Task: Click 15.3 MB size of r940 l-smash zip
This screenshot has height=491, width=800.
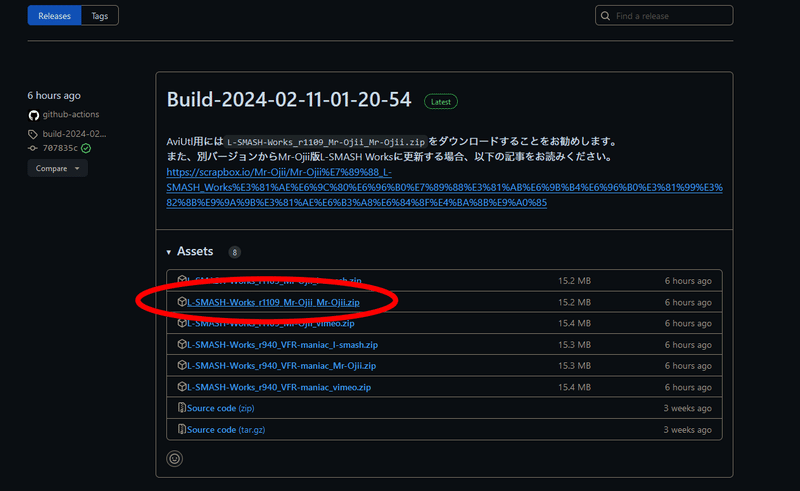Action: click(x=574, y=345)
